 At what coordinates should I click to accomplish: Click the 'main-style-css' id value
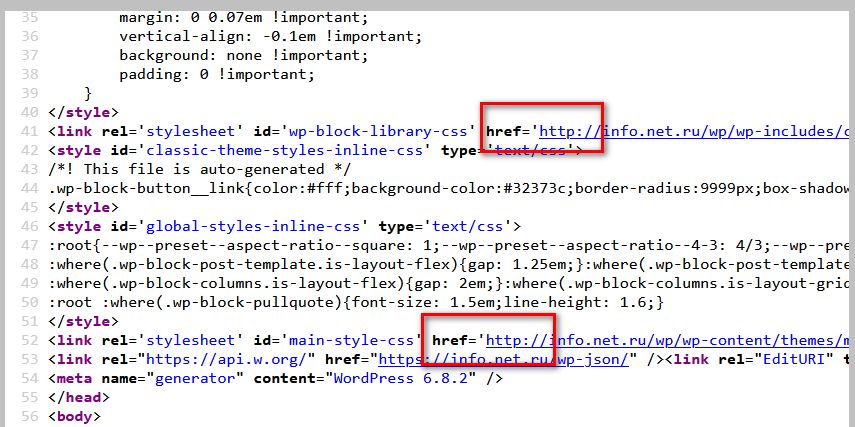(x=351, y=340)
